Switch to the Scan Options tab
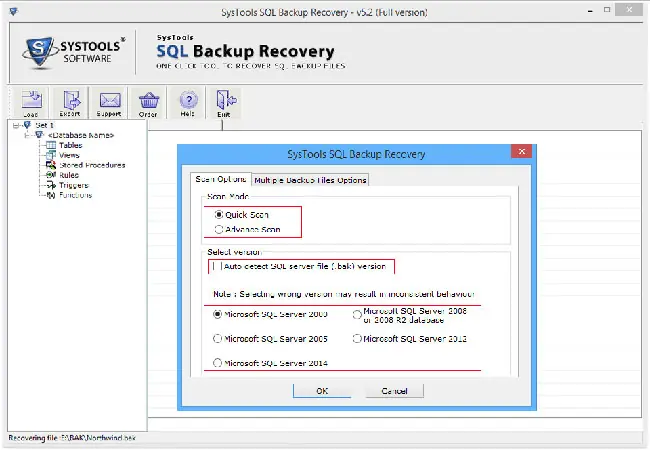The width and height of the screenshot is (650, 450). click(221, 179)
